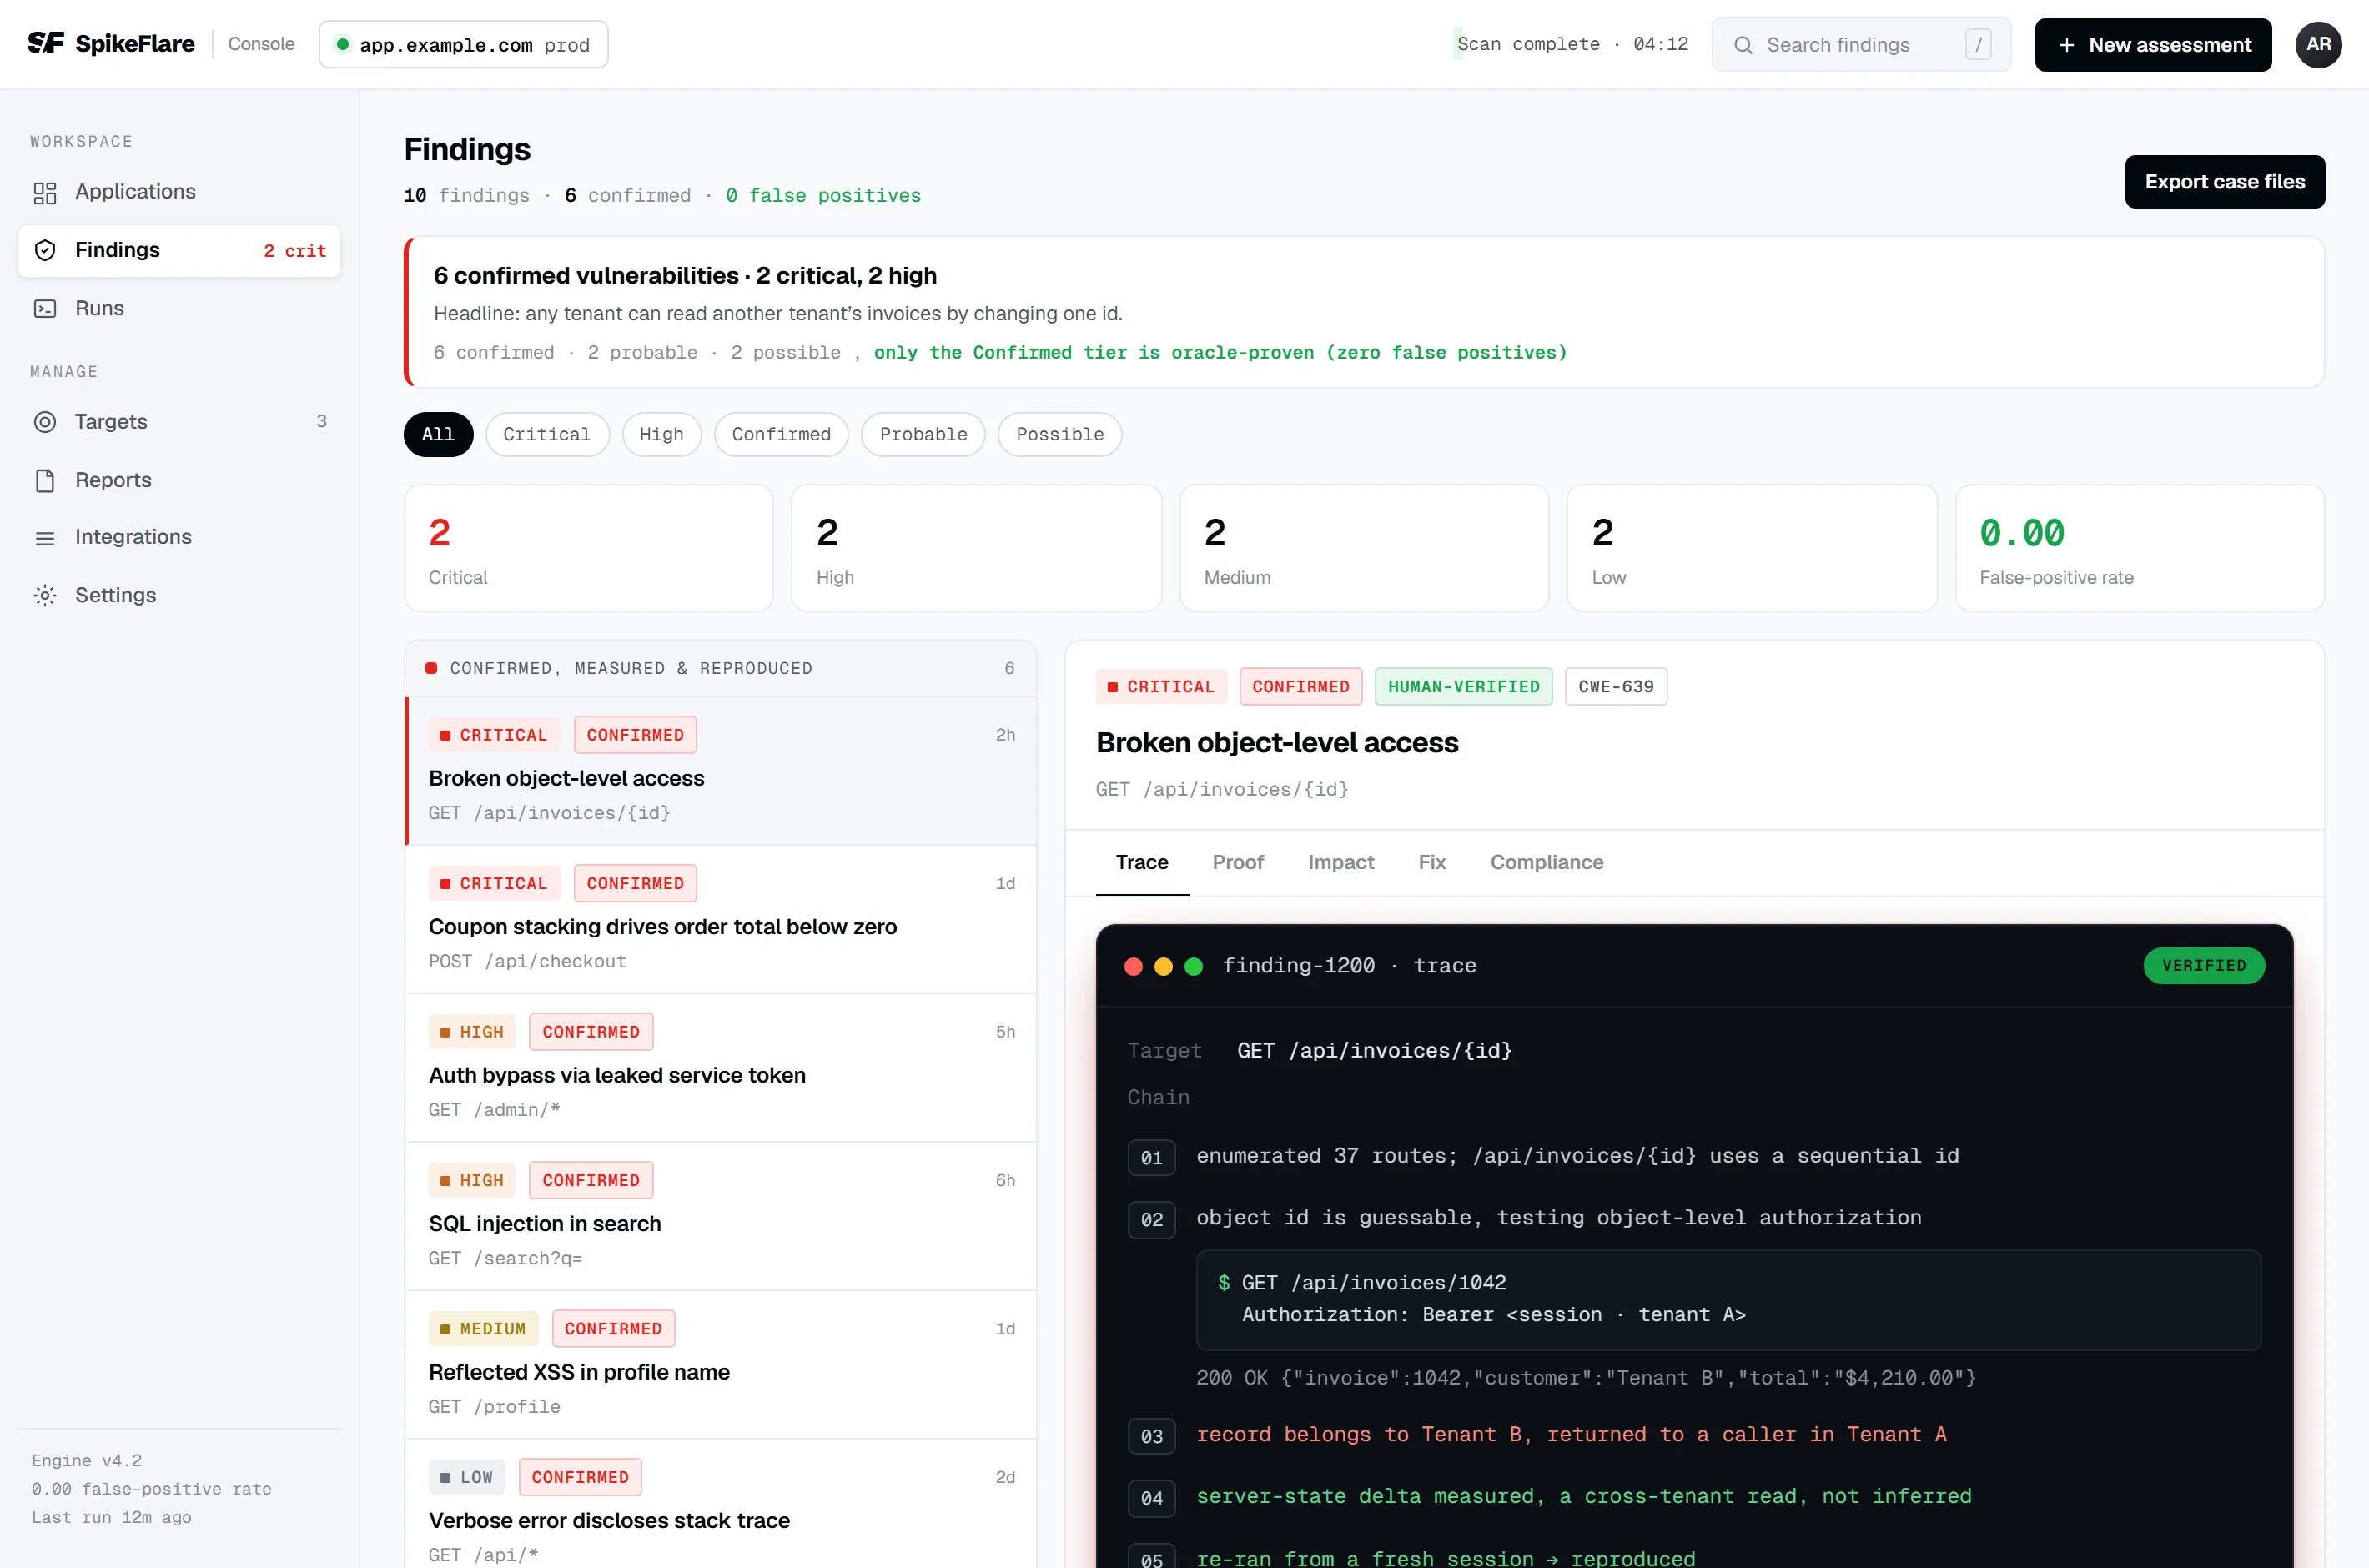
Task: Open the app.example.com prod target selector
Action: coord(463,44)
